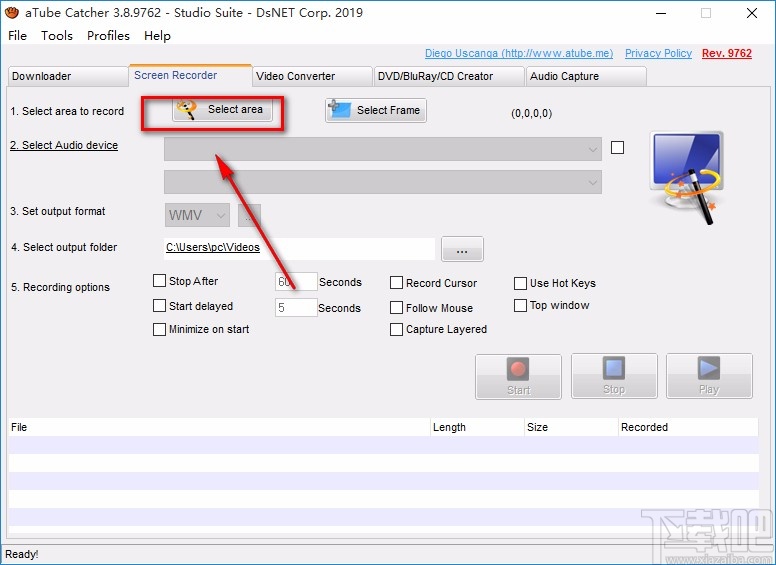The image size is (776, 565).
Task: Expand the first audio device dropdown
Action: [x=383, y=148]
